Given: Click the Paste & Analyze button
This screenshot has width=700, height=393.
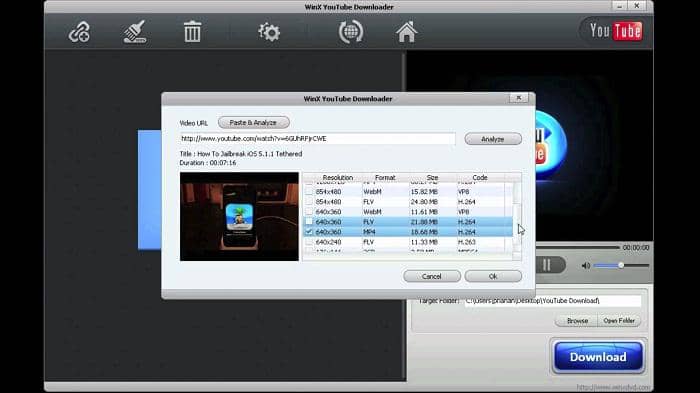Looking at the screenshot, I should [254, 122].
